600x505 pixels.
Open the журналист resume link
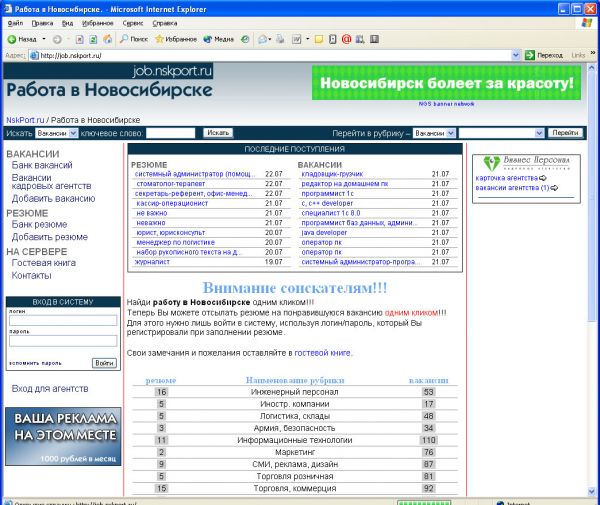tap(152, 262)
